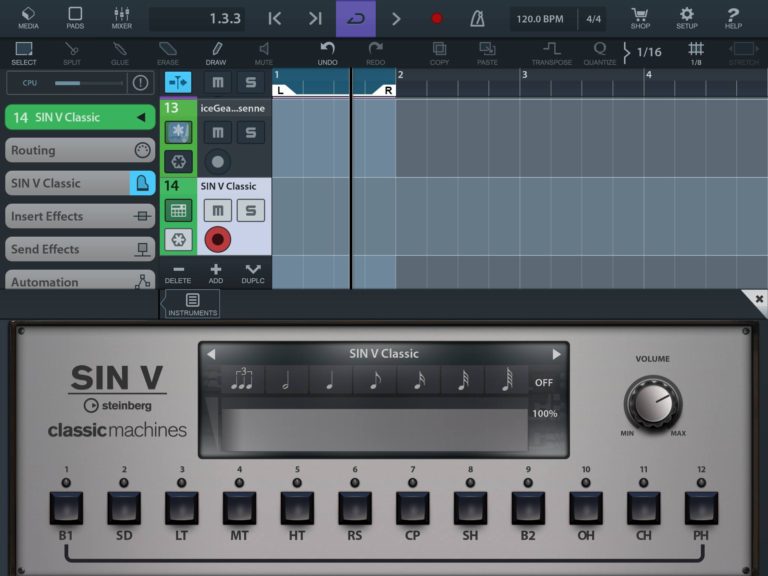
Task: Open the Transpose function
Action: [552, 53]
